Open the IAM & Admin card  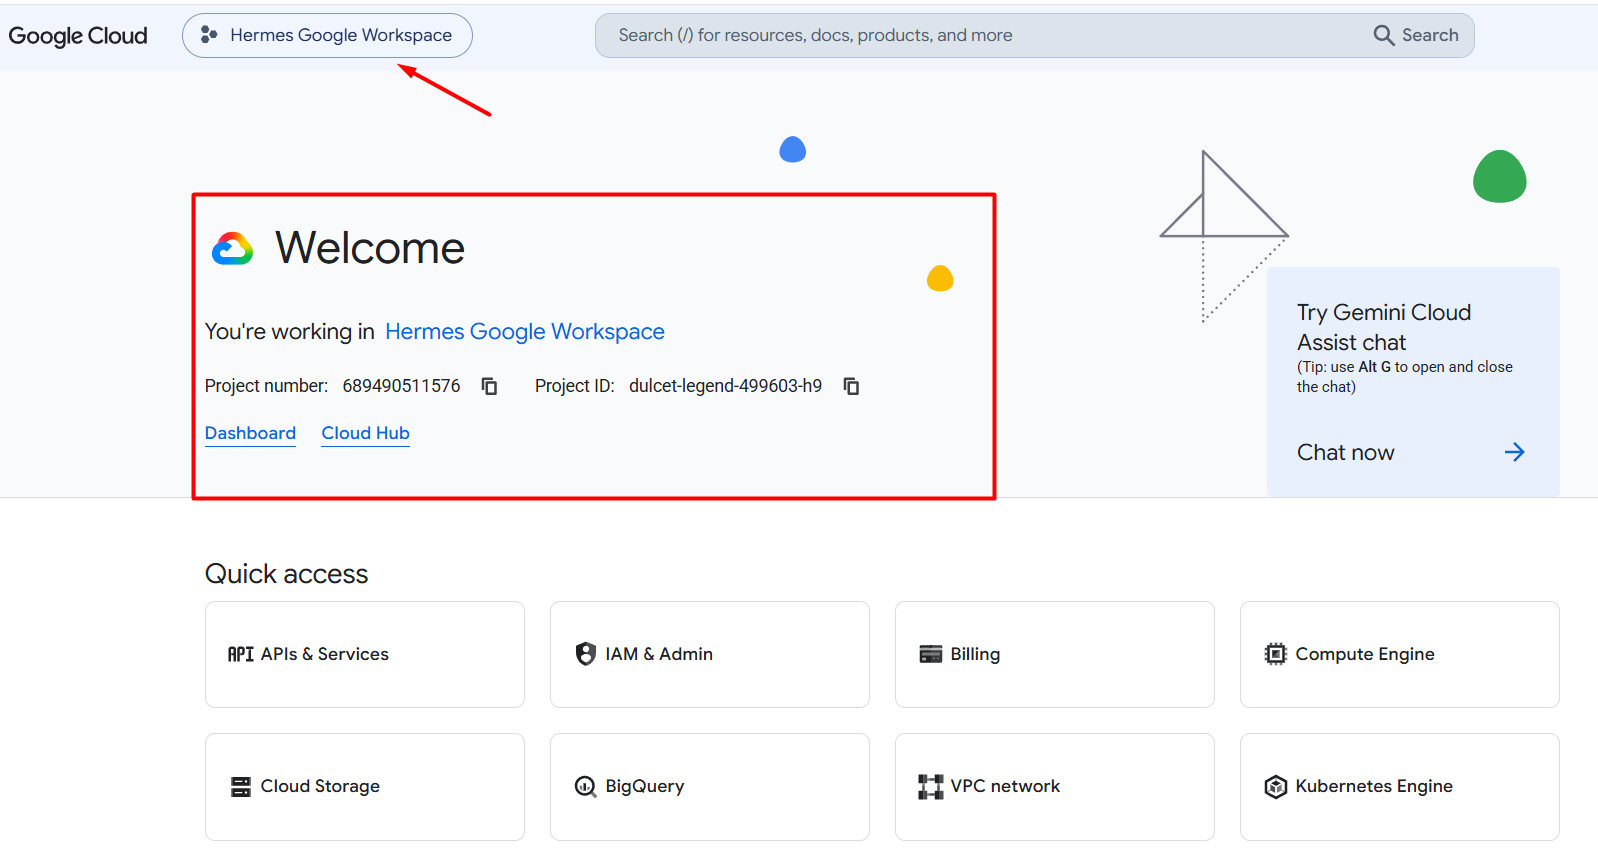(710, 654)
